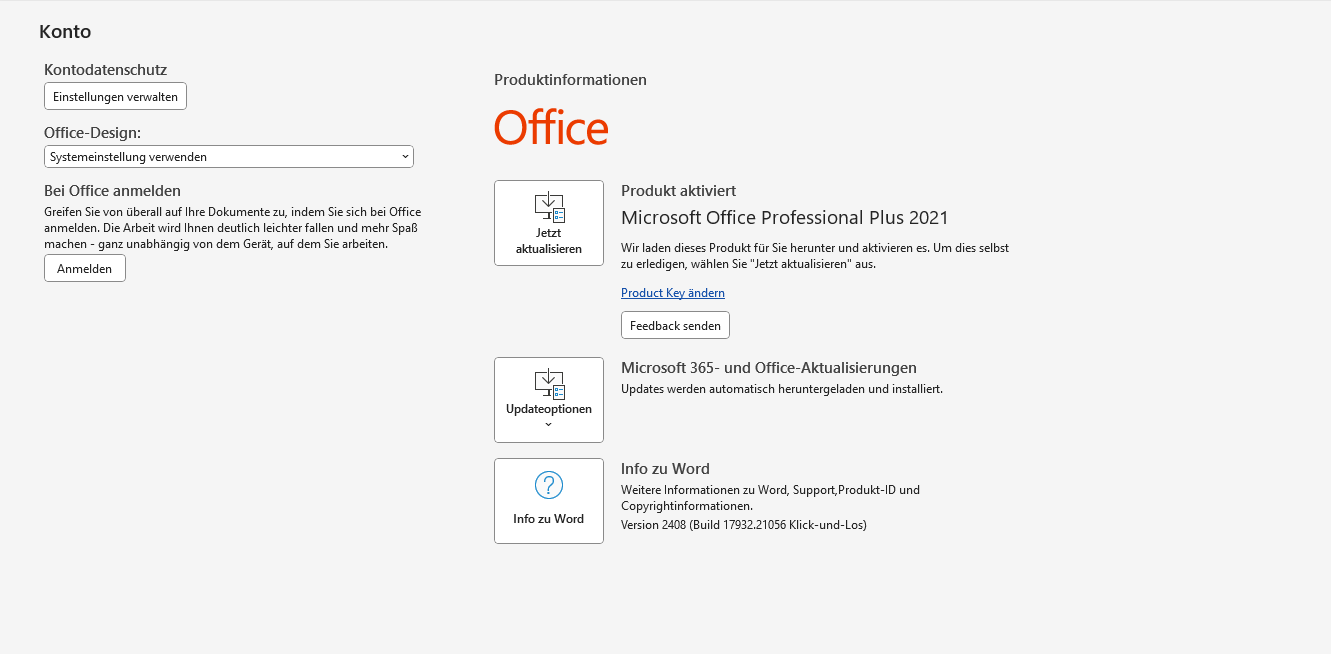The height and width of the screenshot is (654, 1331).
Task: Click Microsoft Office Professional Plus 2021 text
Action: pos(785,218)
